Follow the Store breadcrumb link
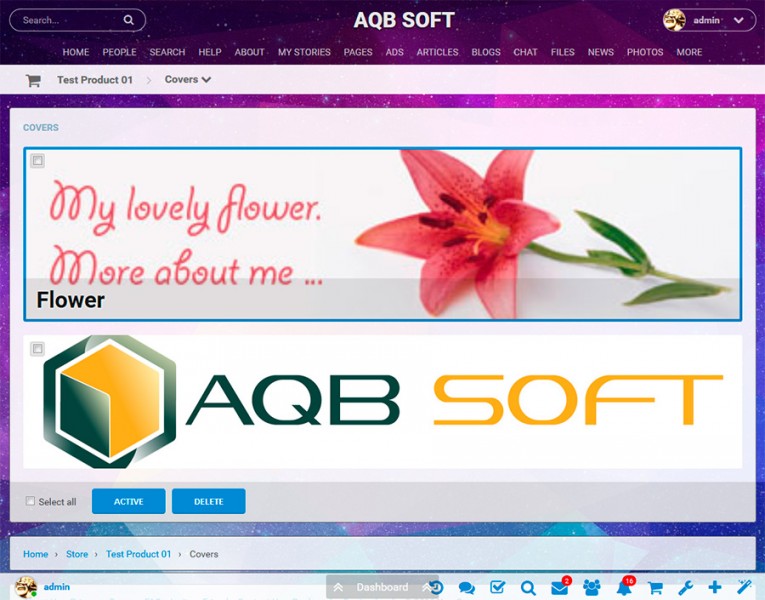Image resolution: width=765 pixels, height=600 pixels. [77, 554]
